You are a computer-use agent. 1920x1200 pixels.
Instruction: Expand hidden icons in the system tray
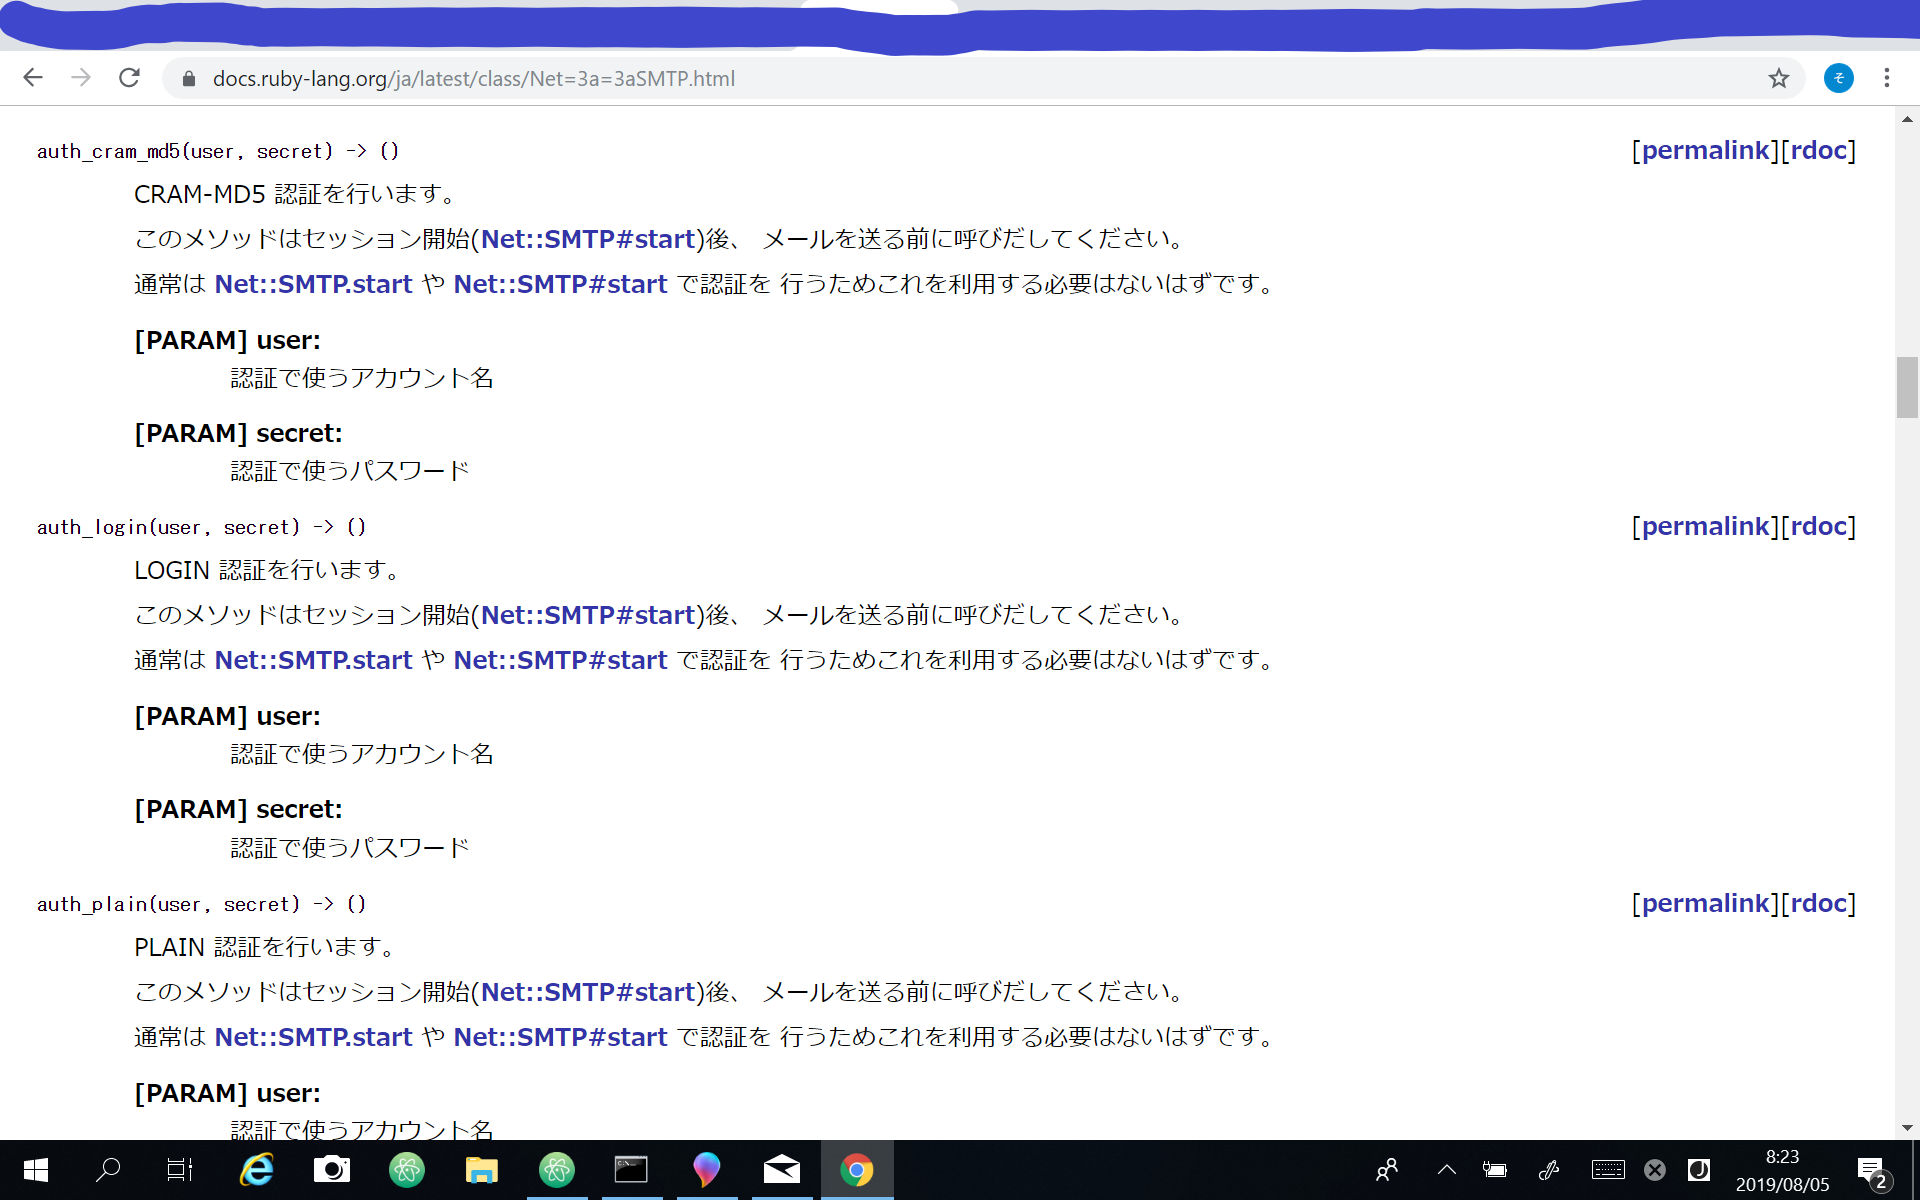click(x=1445, y=1170)
